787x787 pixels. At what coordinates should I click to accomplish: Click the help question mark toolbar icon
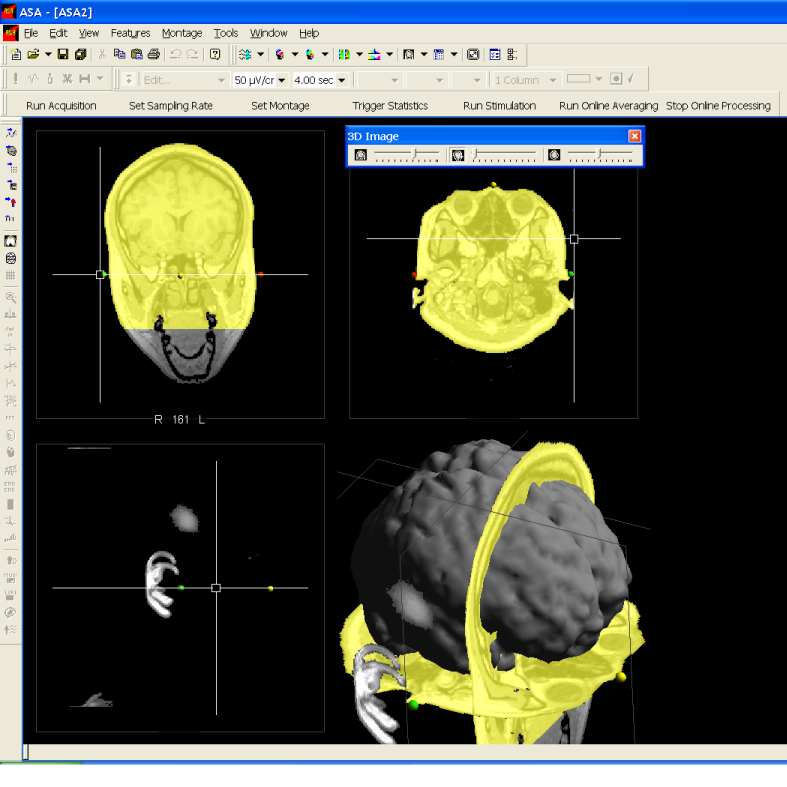pos(215,54)
